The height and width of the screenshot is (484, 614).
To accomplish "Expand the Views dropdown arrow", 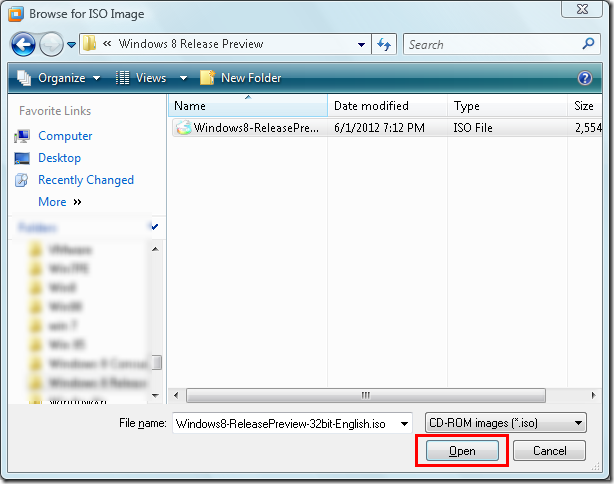I will pyautogui.click(x=183, y=78).
